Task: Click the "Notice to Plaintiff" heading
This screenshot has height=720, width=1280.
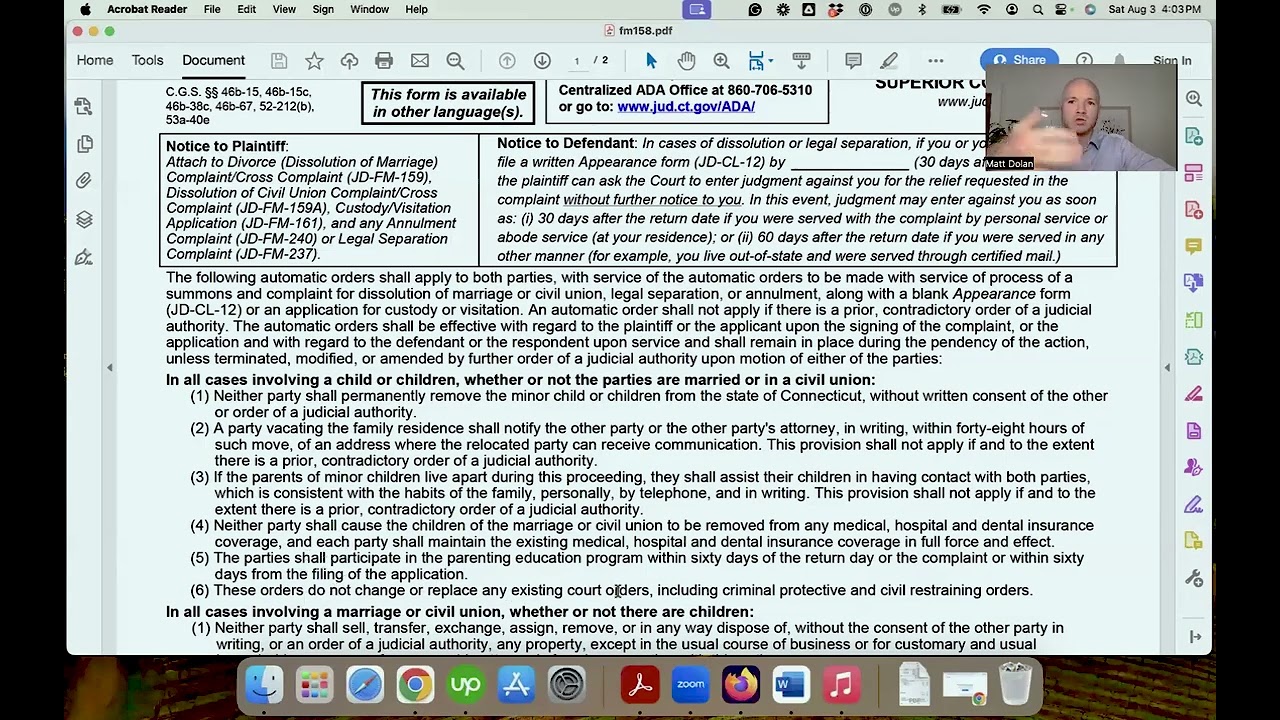Action: click(226, 146)
